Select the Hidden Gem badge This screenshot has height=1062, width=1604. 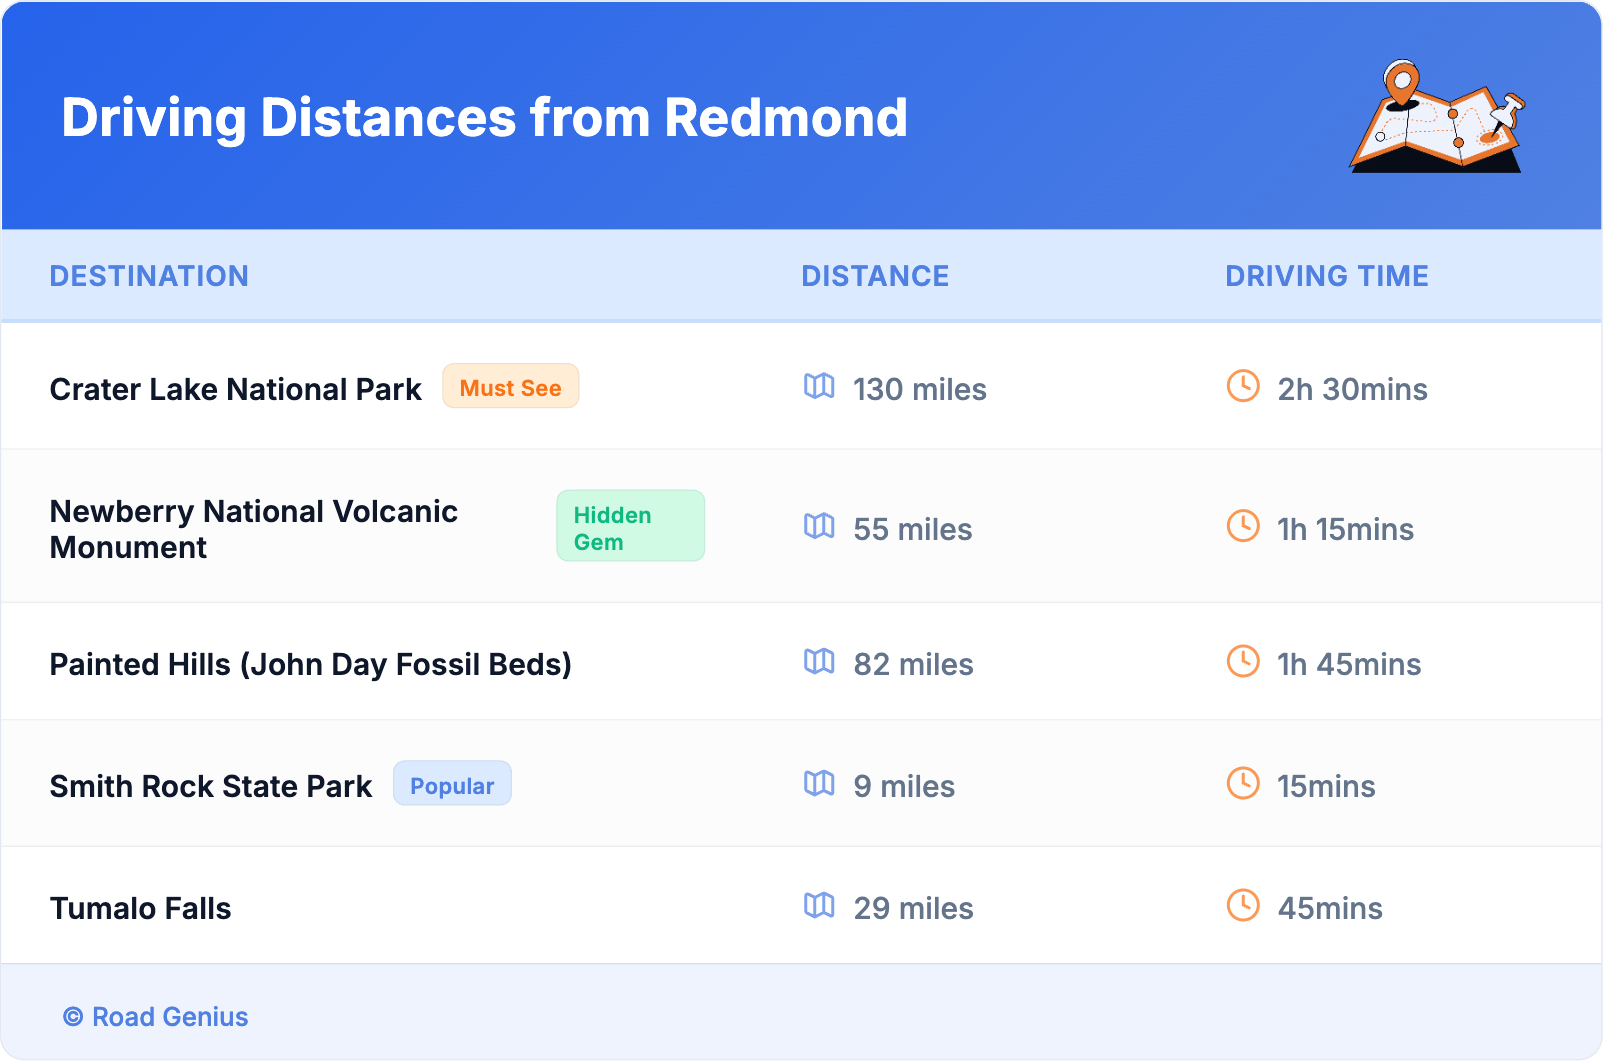pyautogui.click(x=630, y=527)
